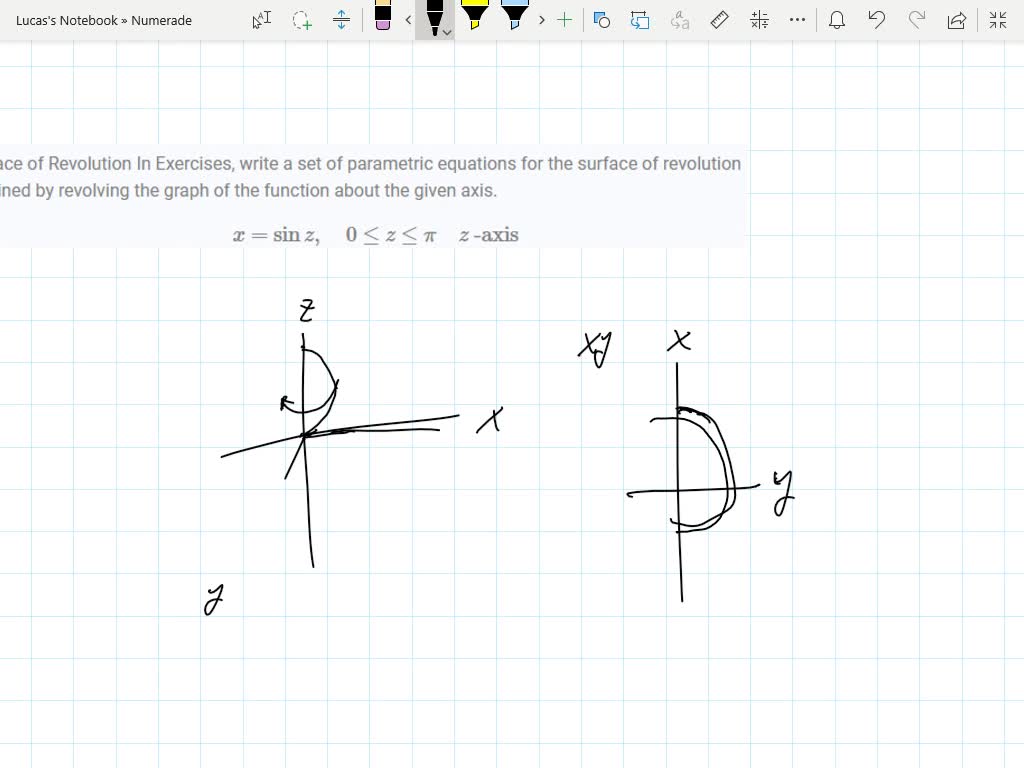Select the Lasso selection tool
The height and width of the screenshot is (768, 1024).
pos(300,20)
